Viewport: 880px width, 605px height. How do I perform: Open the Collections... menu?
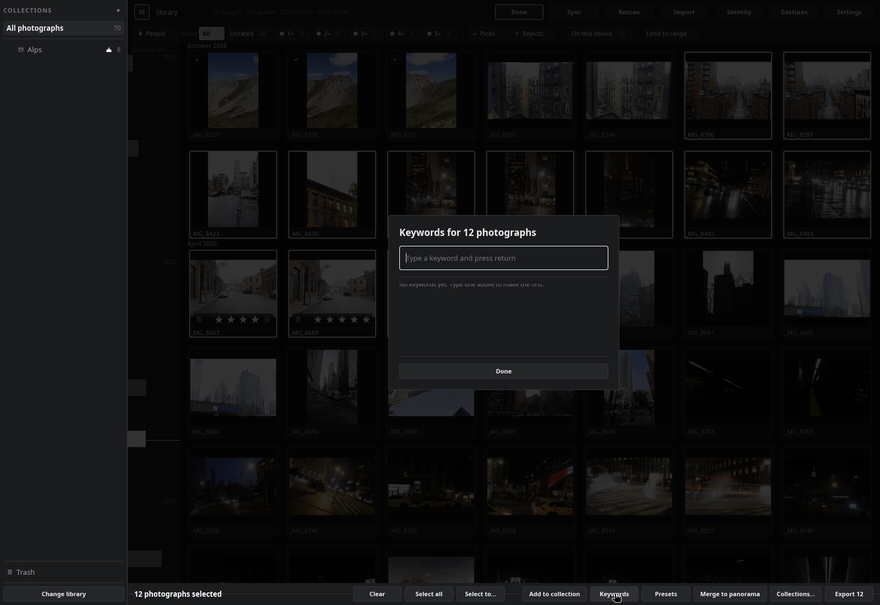click(x=795, y=594)
